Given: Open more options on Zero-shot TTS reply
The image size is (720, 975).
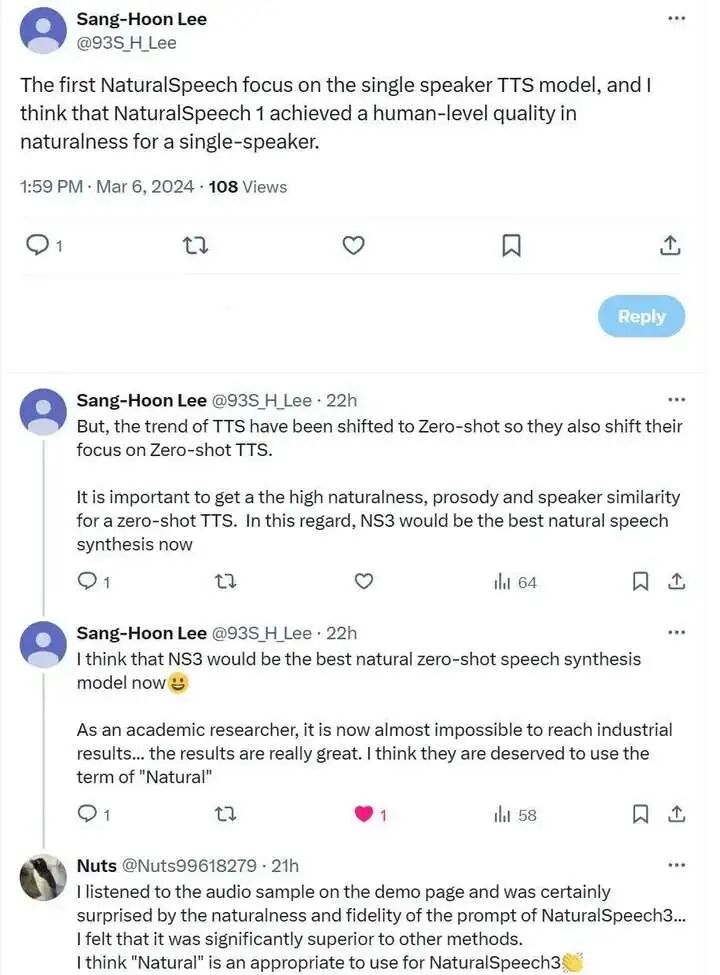Looking at the screenshot, I should tap(676, 400).
